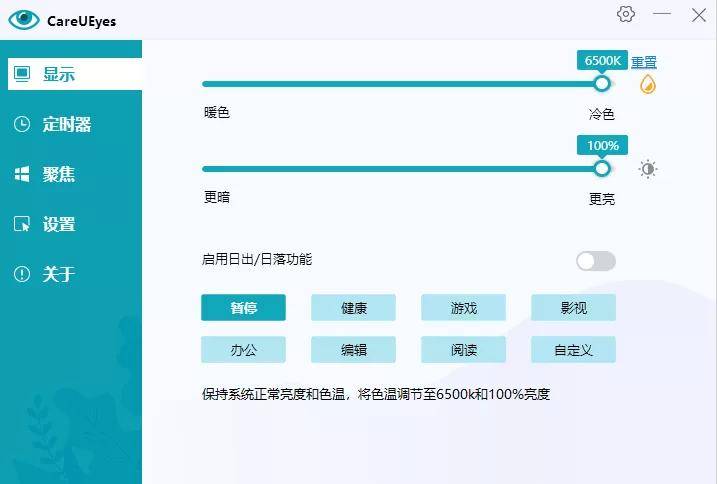Click the windows icon beside 聚焦

pos(21,174)
